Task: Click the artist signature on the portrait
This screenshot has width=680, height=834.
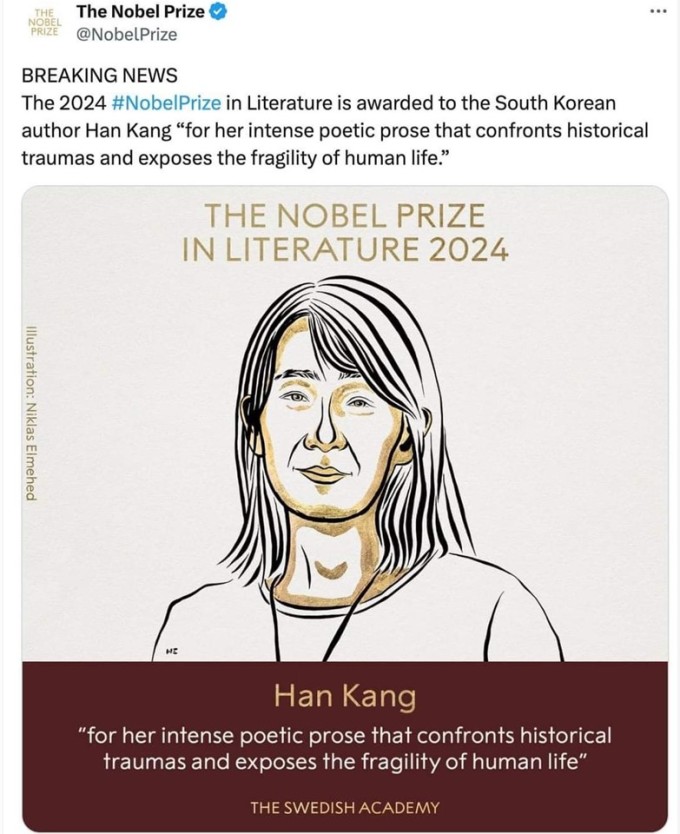Action: pyautogui.click(x=171, y=649)
